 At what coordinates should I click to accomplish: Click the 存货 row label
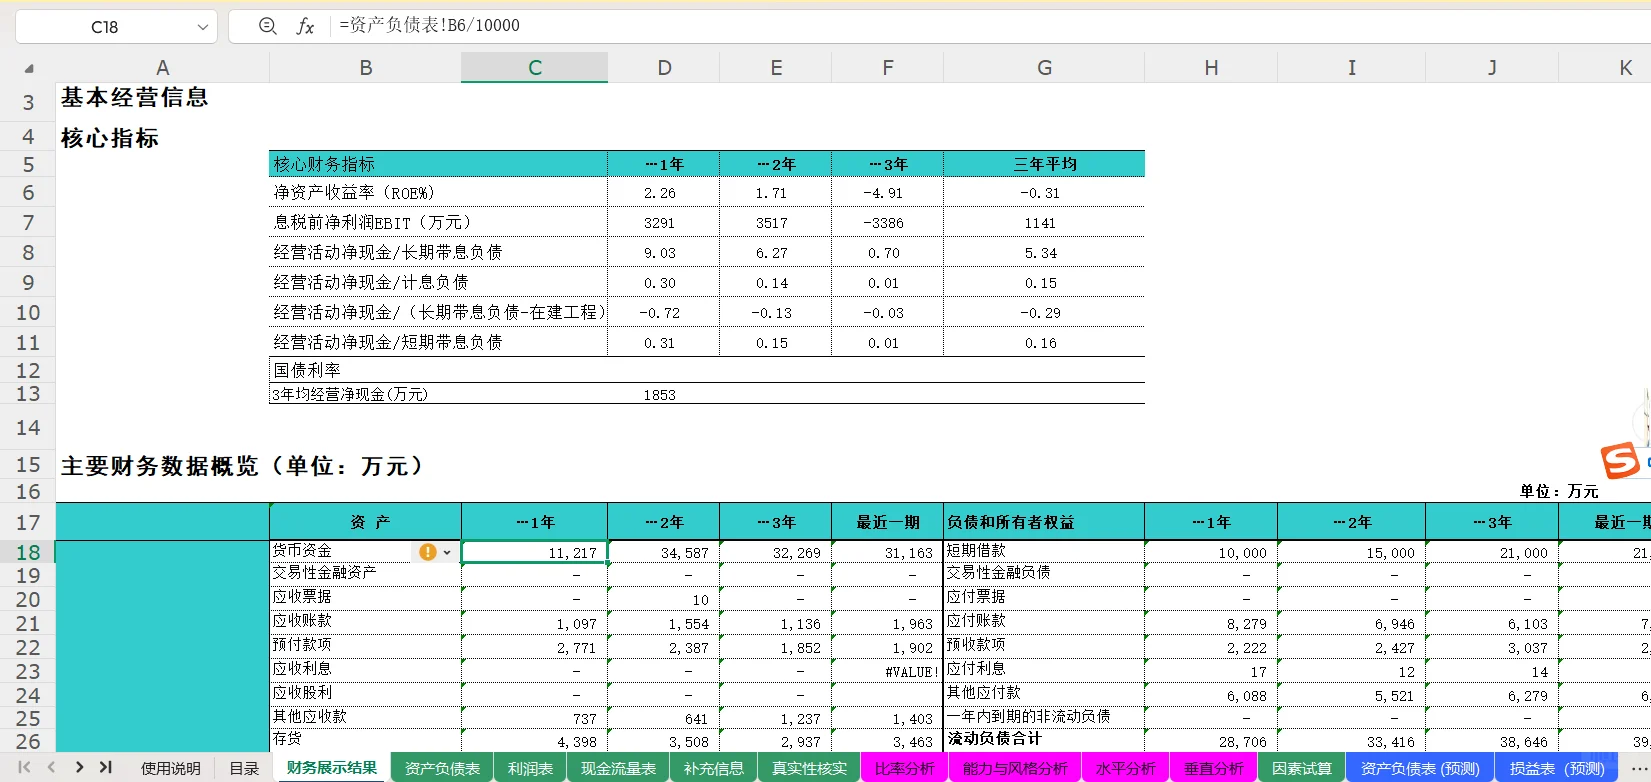365,740
